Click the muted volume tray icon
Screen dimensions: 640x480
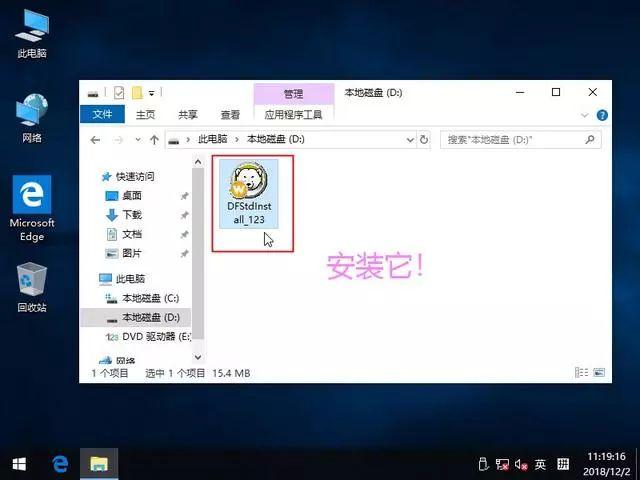(x=521, y=464)
